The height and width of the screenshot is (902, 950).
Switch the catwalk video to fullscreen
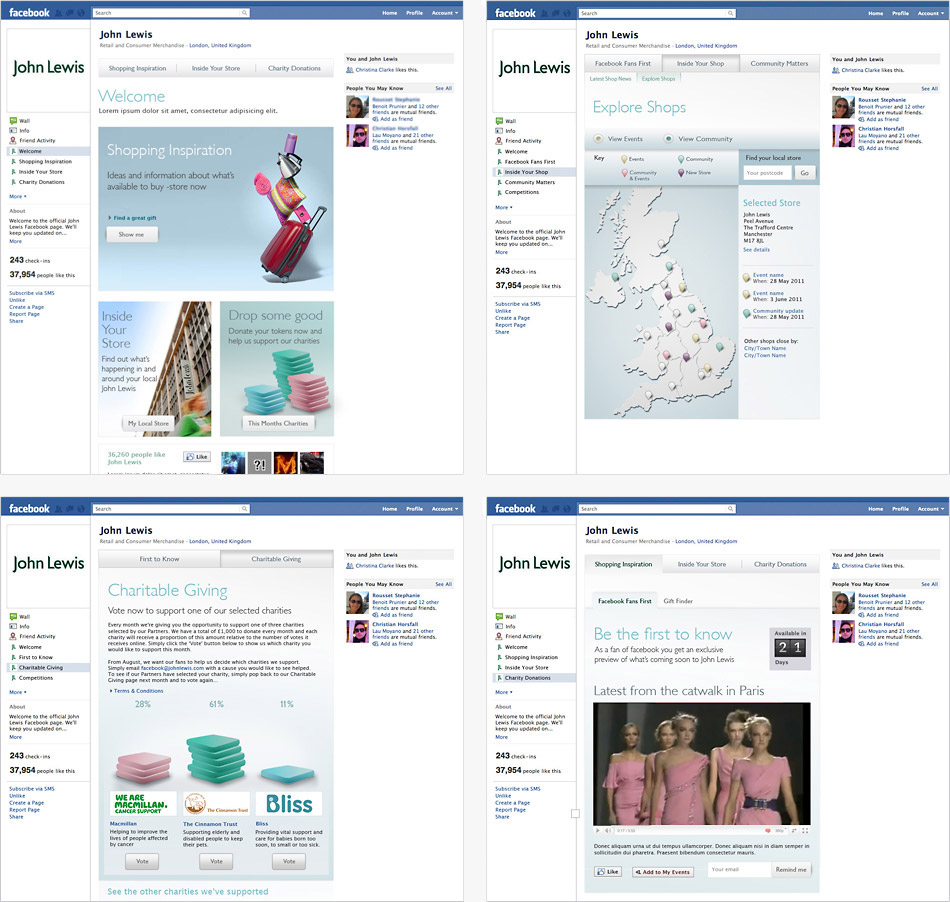tap(805, 831)
